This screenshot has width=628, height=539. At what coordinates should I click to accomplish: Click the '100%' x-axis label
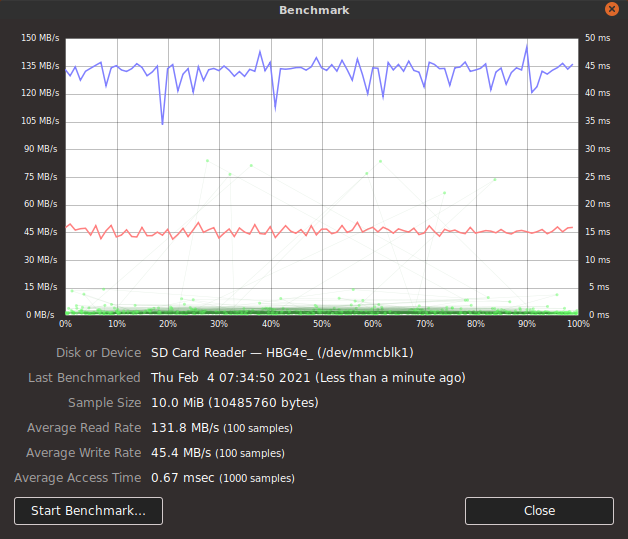pyautogui.click(x=578, y=324)
